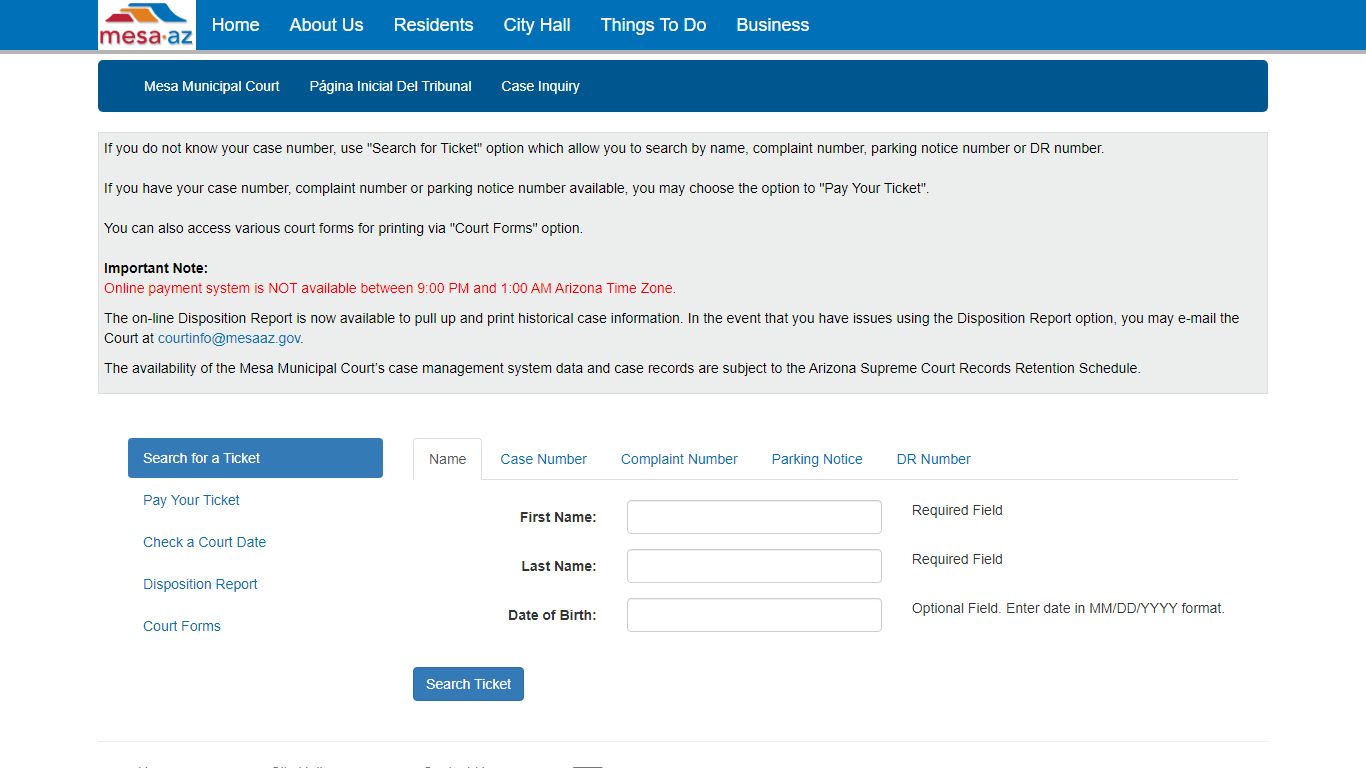The width and height of the screenshot is (1366, 768).
Task: Focus the Last Name input field
Action: click(x=754, y=566)
